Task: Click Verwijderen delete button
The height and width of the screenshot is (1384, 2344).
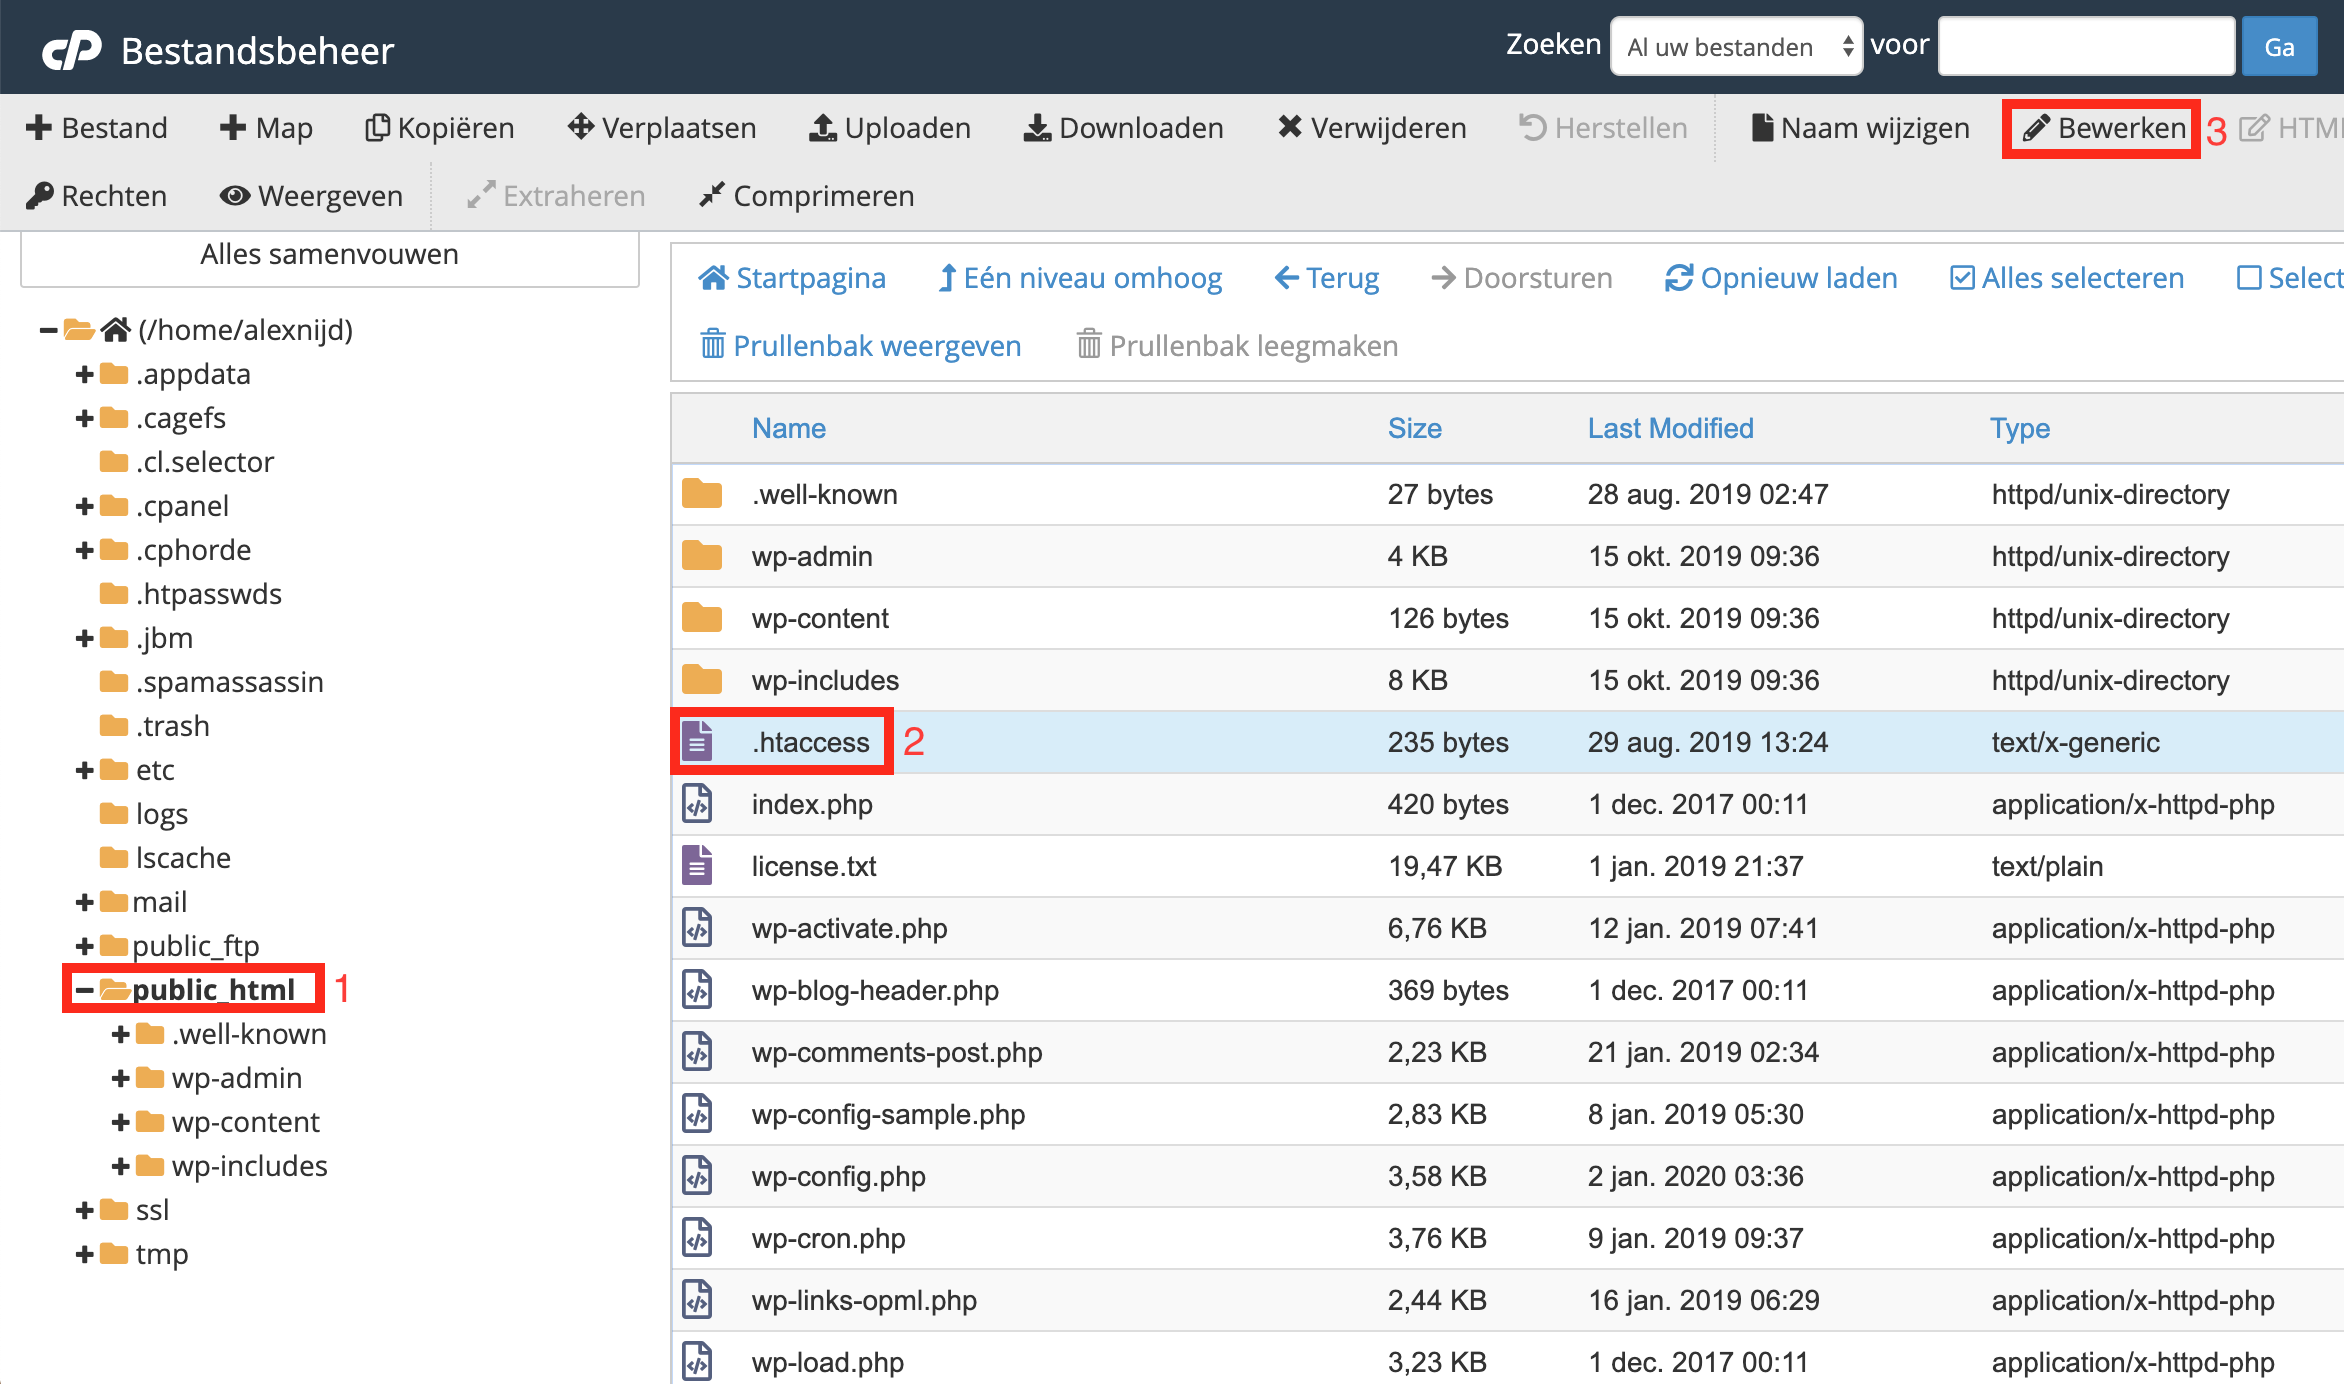Action: tap(1372, 128)
